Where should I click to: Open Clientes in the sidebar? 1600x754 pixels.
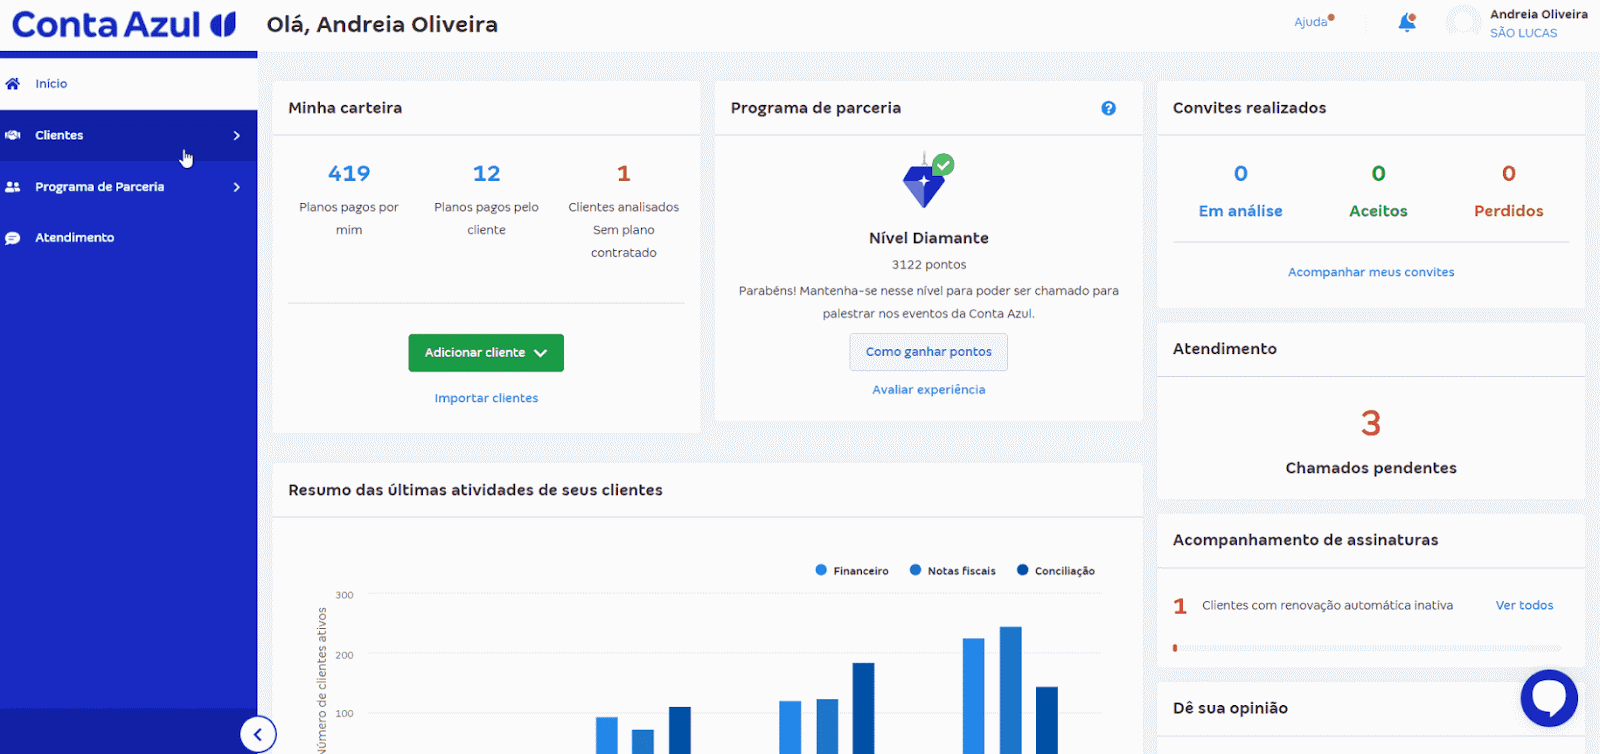pos(129,135)
